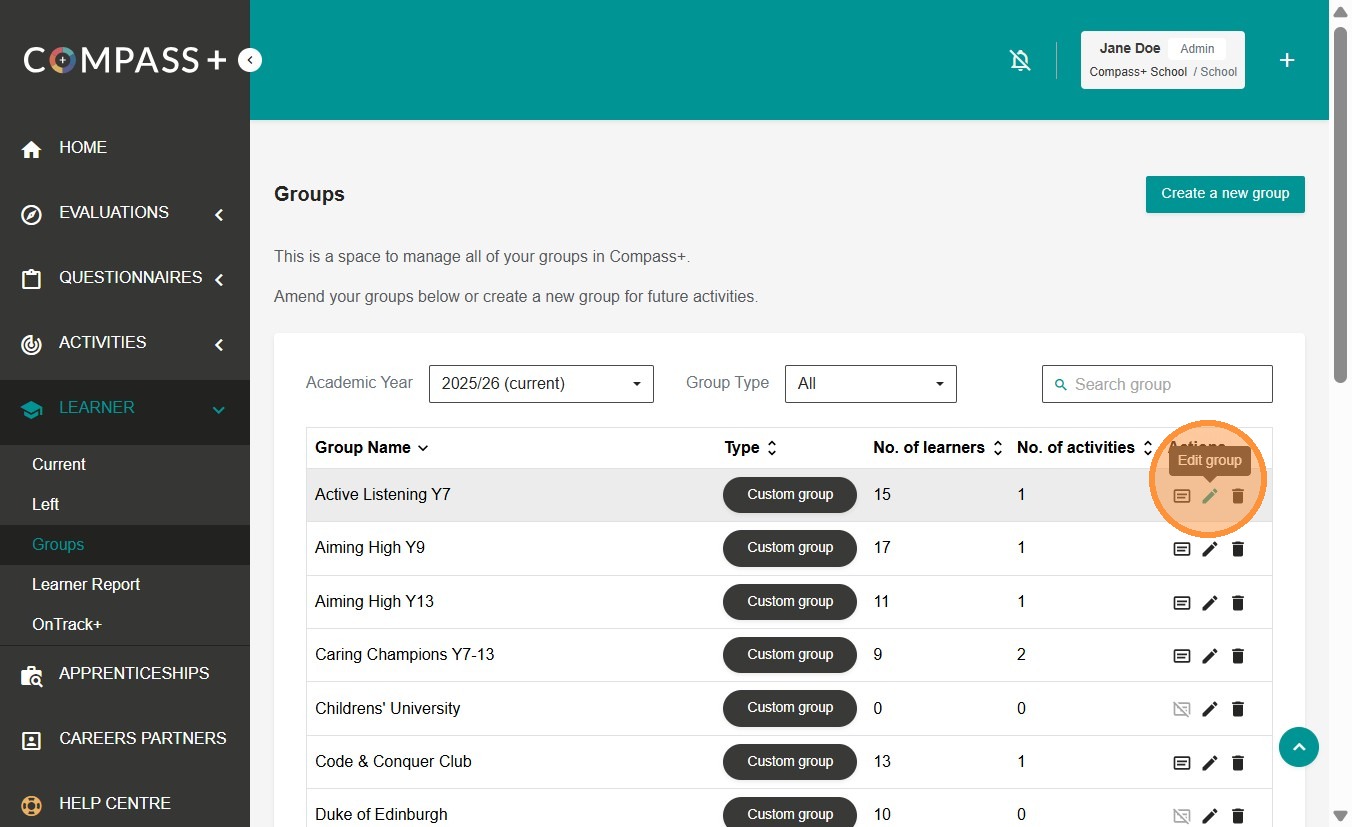The image size is (1352, 827).
Task: Click the plus icon in the header
Action: coord(1287,60)
